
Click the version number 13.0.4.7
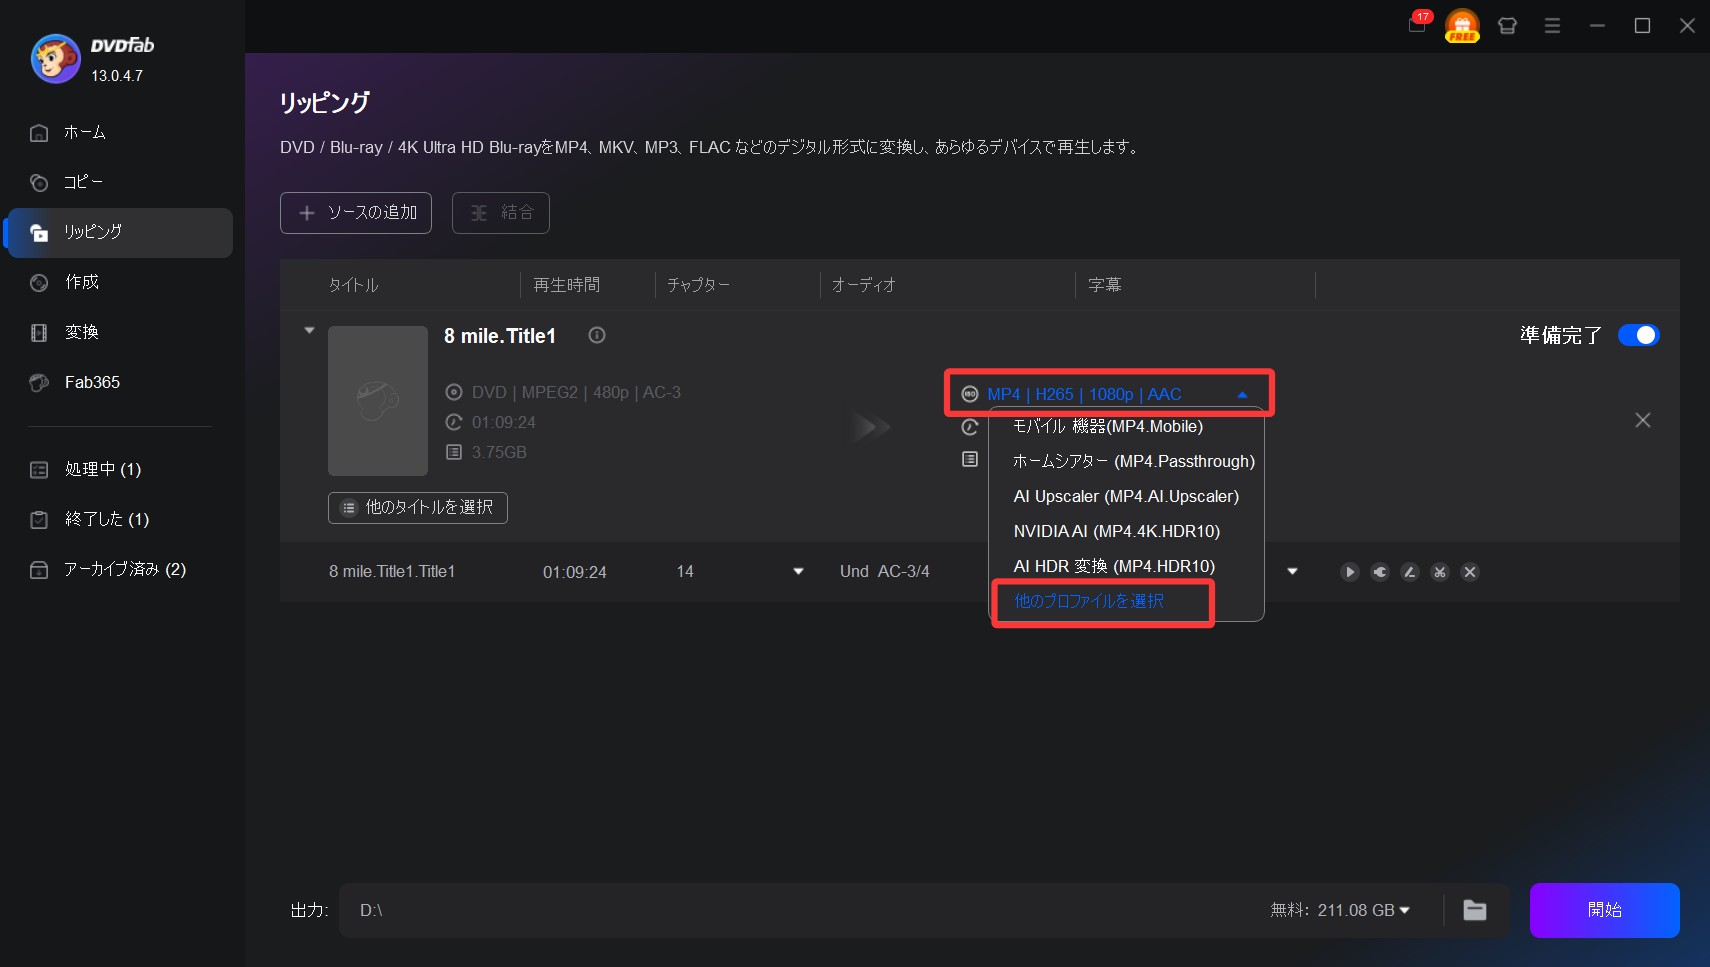(x=117, y=76)
